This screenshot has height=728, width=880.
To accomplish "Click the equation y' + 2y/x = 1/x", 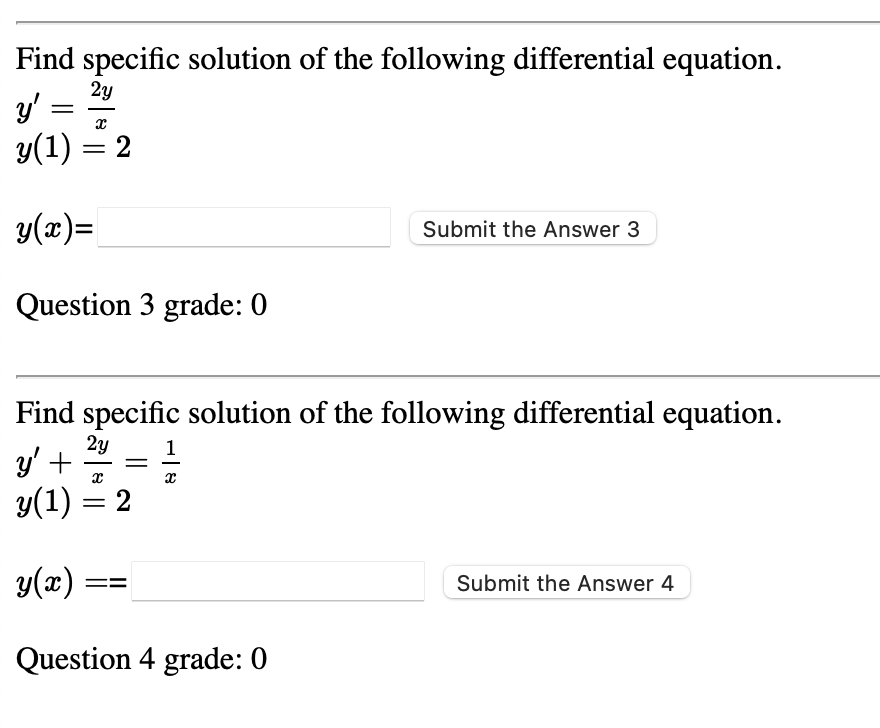I will [x=95, y=460].
